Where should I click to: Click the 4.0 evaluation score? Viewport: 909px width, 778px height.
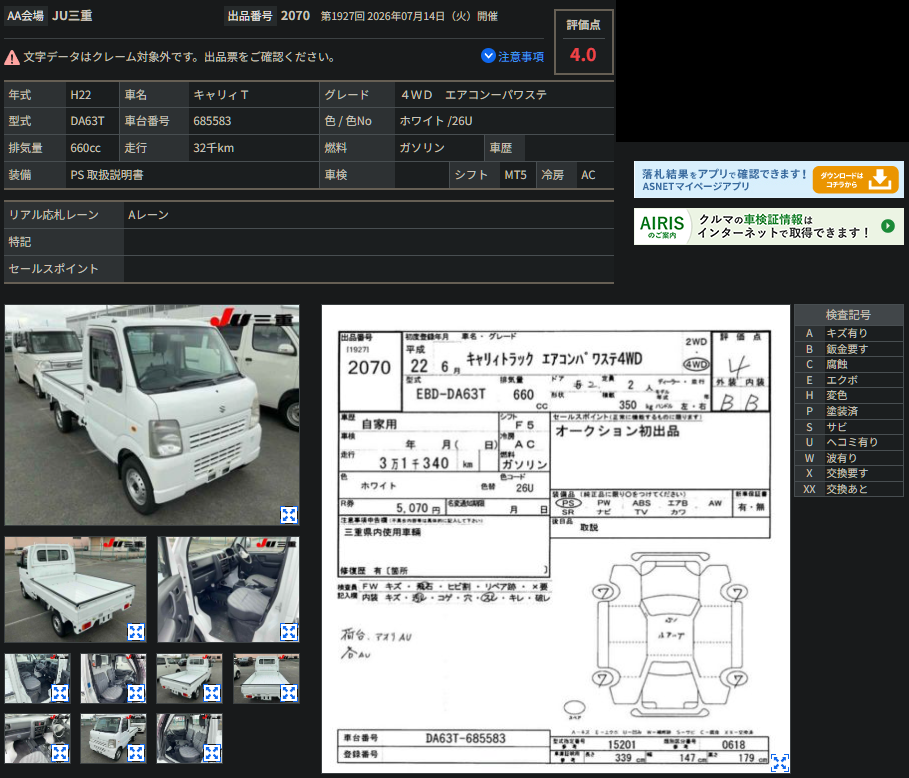coord(583,54)
